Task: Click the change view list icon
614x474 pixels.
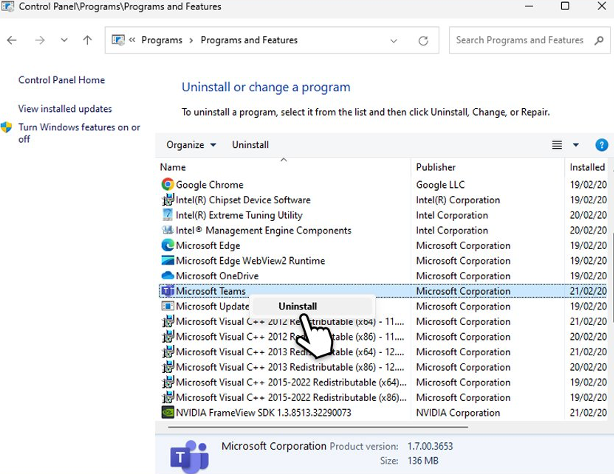Action: coord(557,145)
